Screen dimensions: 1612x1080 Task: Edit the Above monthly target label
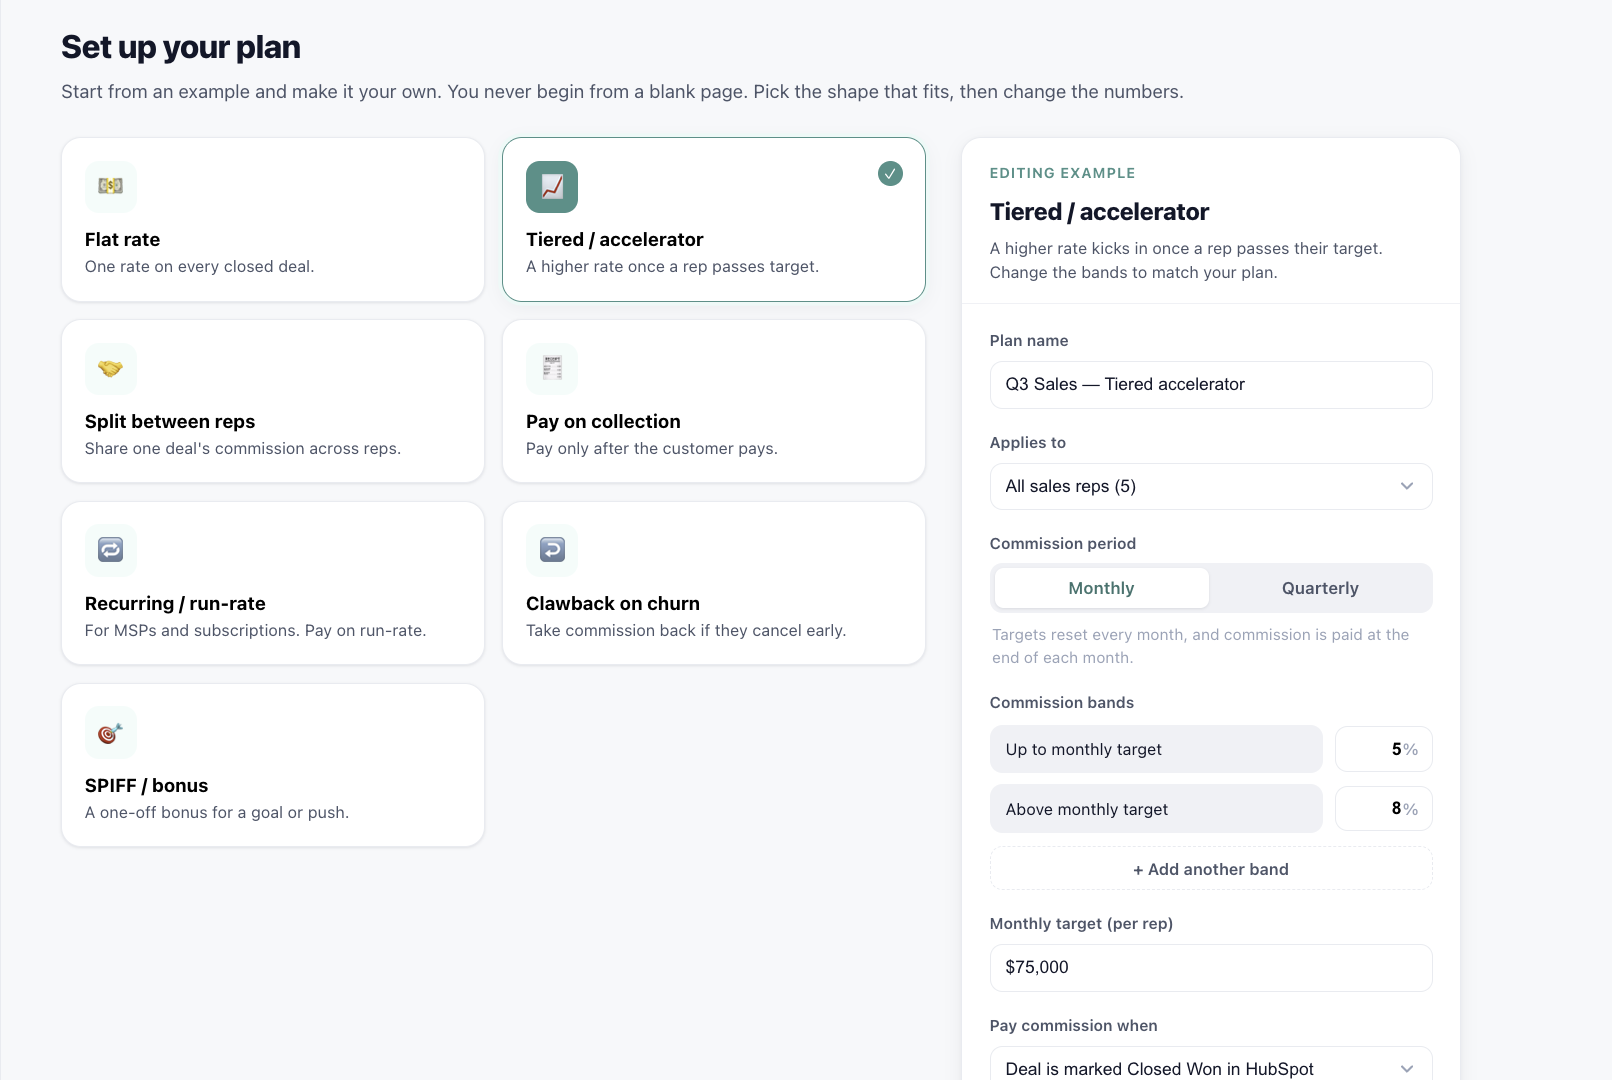[x=1156, y=809]
